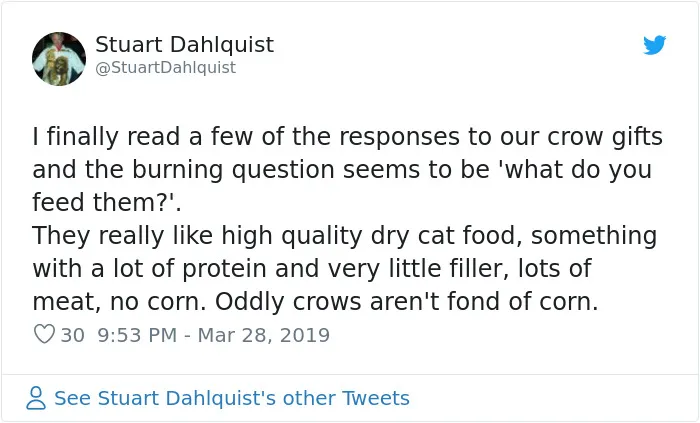This screenshot has width=700, height=423.
Task: Open Stuart Dahlquist's profile picture
Action: (59, 58)
